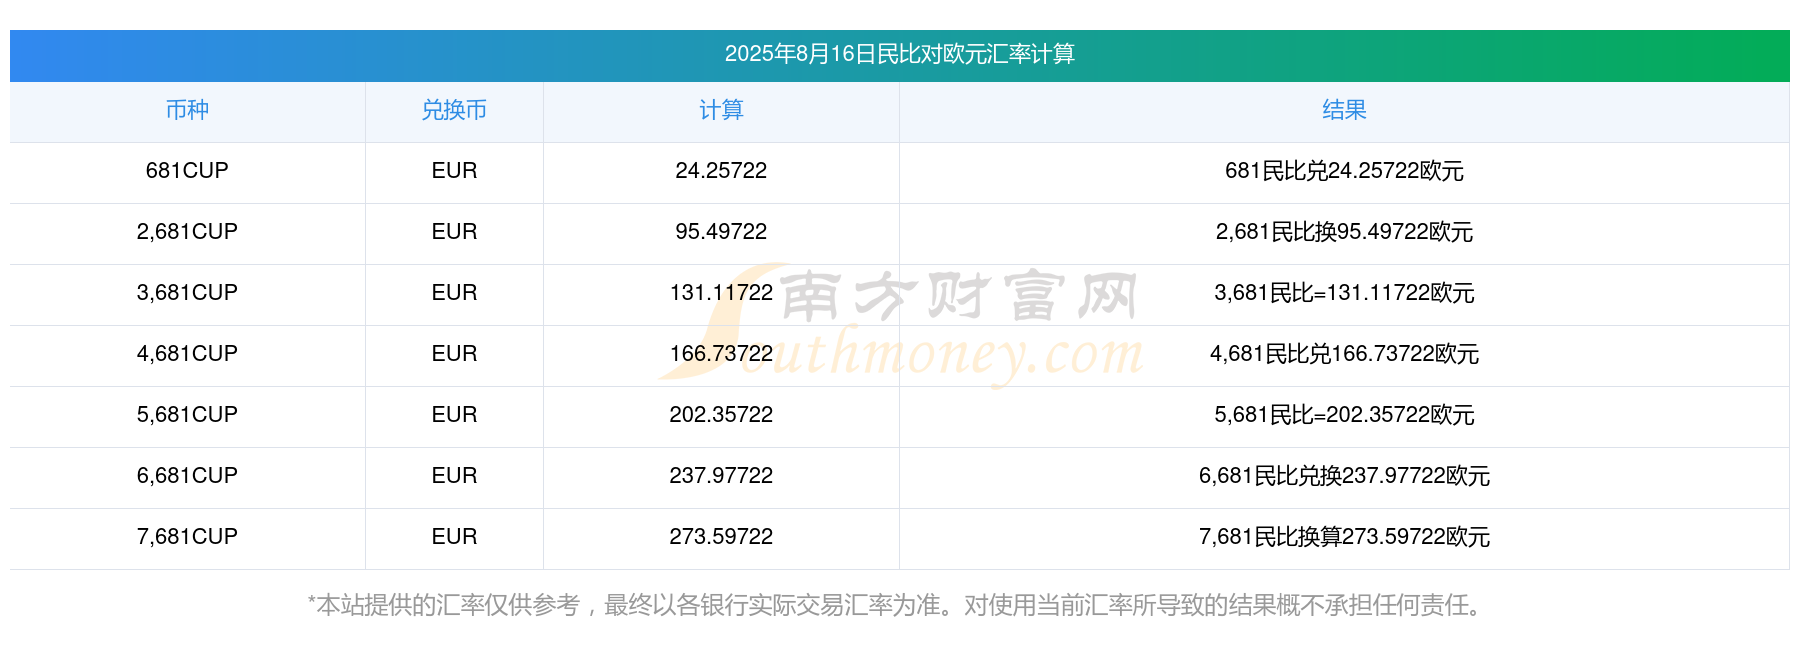Viewport: 1800px width, 650px height.
Task: Click the 币种 column header
Action: tap(187, 110)
